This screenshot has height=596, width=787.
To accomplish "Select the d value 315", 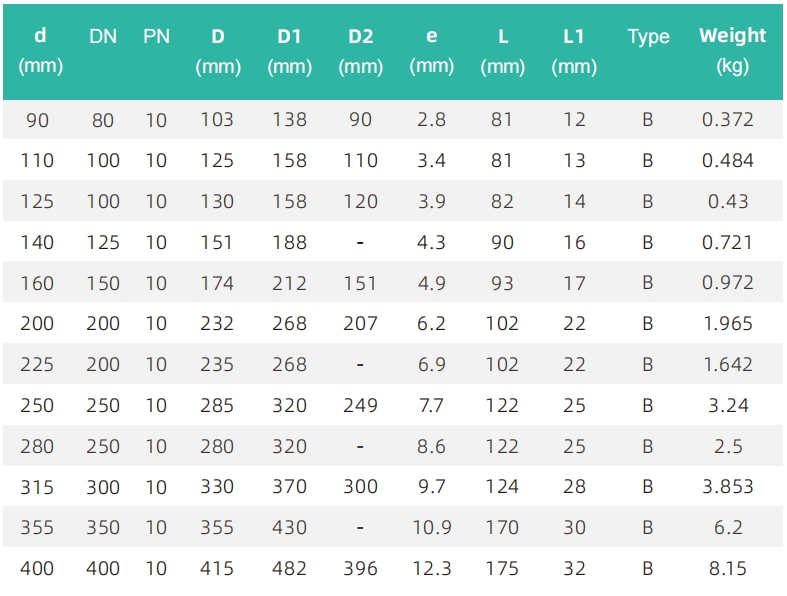I will pyautogui.click(x=37, y=487).
